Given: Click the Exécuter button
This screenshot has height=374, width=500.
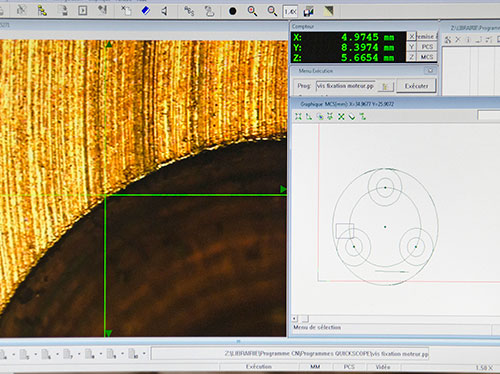Looking at the screenshot, I should pyautogui.click(x=416, y=86).
